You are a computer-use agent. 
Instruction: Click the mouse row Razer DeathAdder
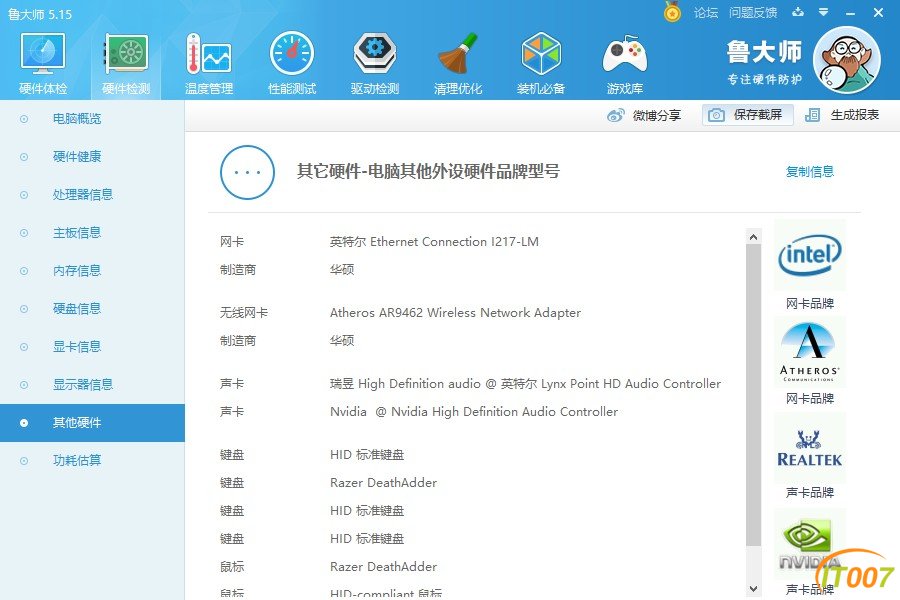(x=383, y=567)
